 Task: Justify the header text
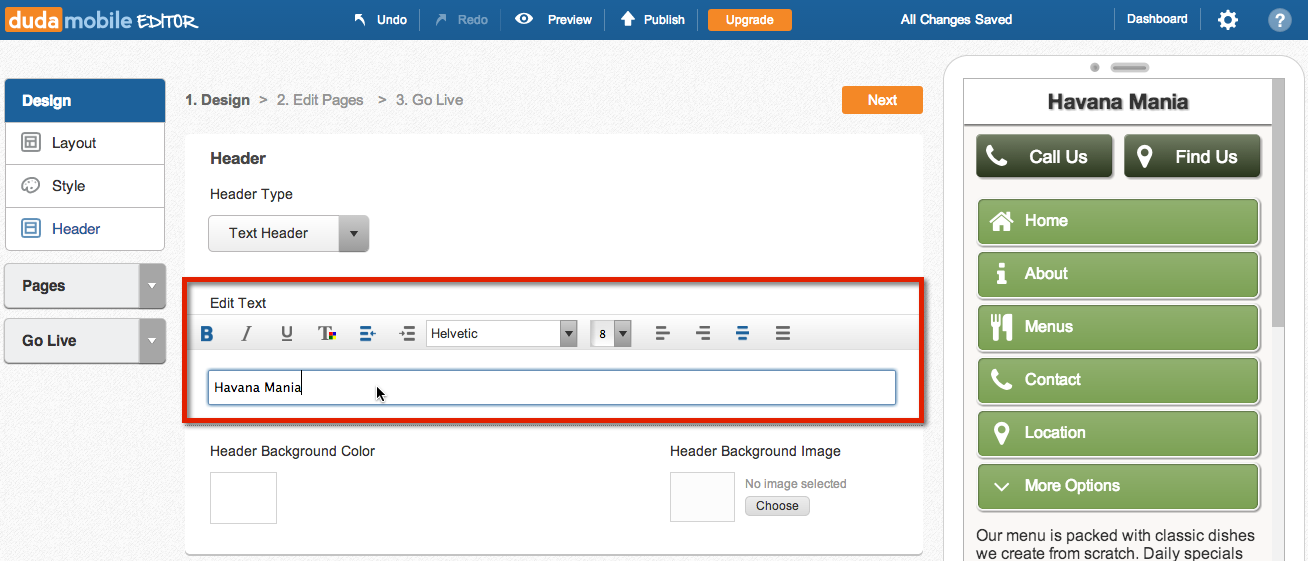[x=783, y=334]
